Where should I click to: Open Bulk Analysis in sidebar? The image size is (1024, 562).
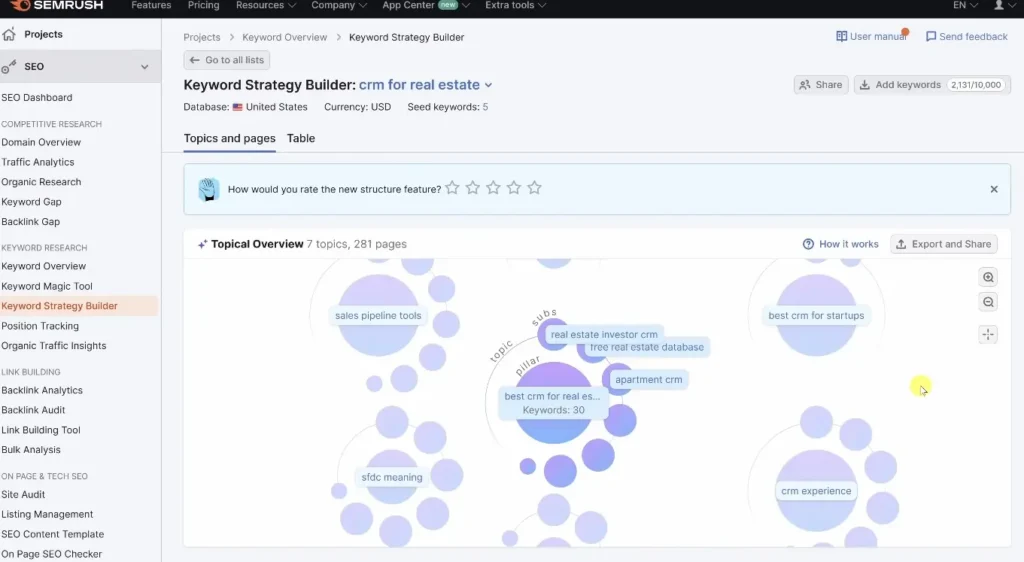pyautogui.click(x=31, y=450)
